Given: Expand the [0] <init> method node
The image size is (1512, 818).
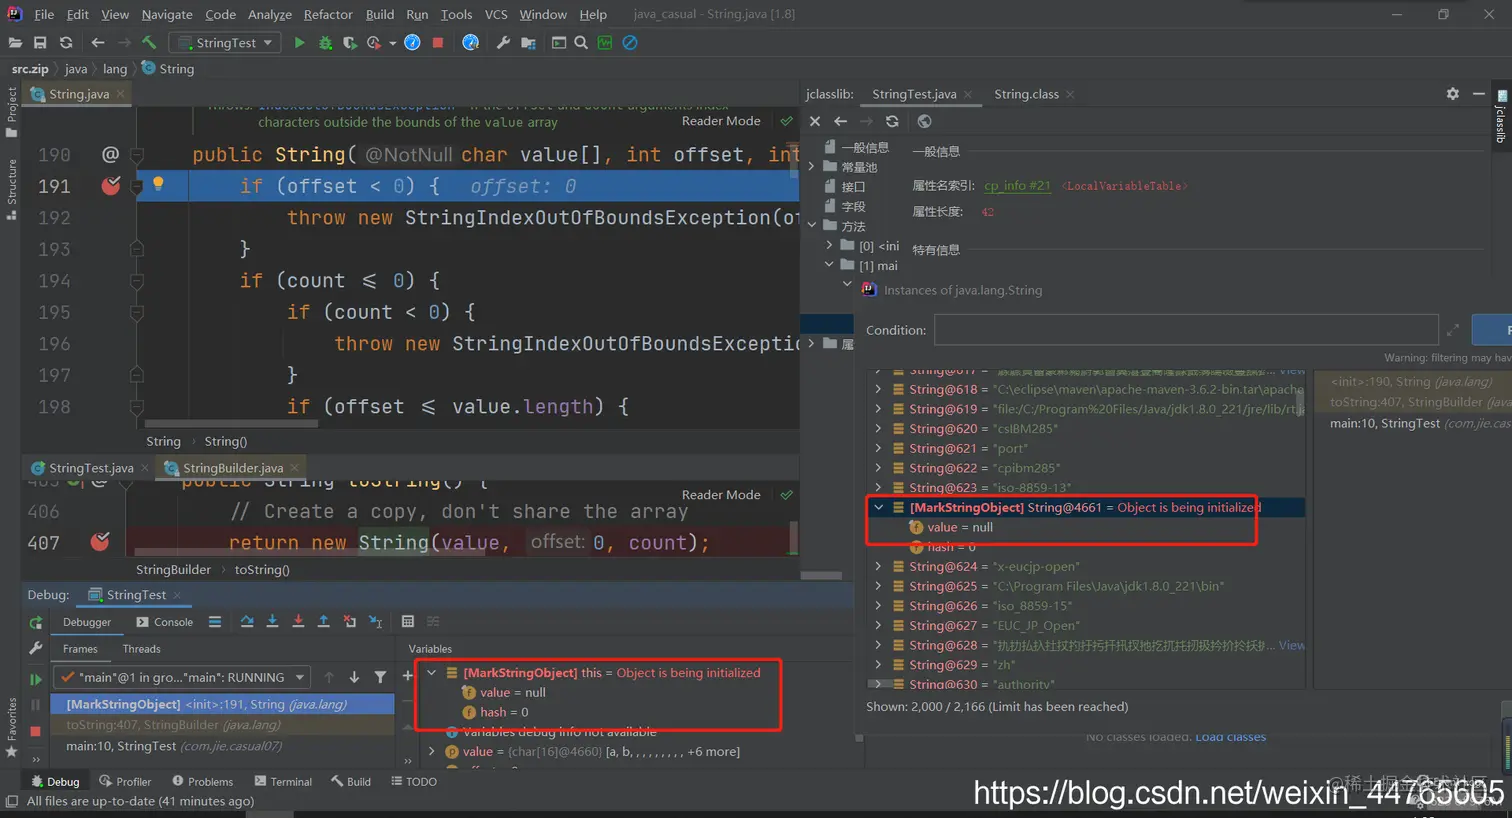Looking at the screenshot, I should pyautogui.click(x=829, y=246).
